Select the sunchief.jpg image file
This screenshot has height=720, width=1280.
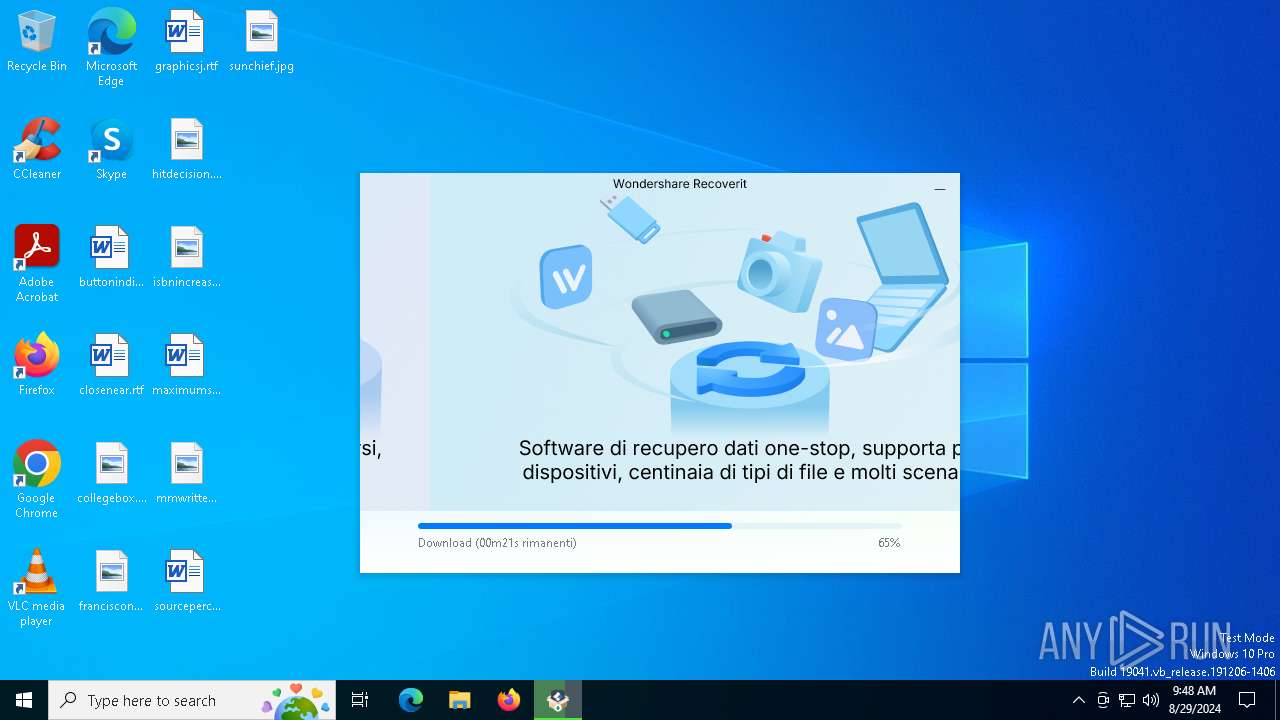click(261, 42)
